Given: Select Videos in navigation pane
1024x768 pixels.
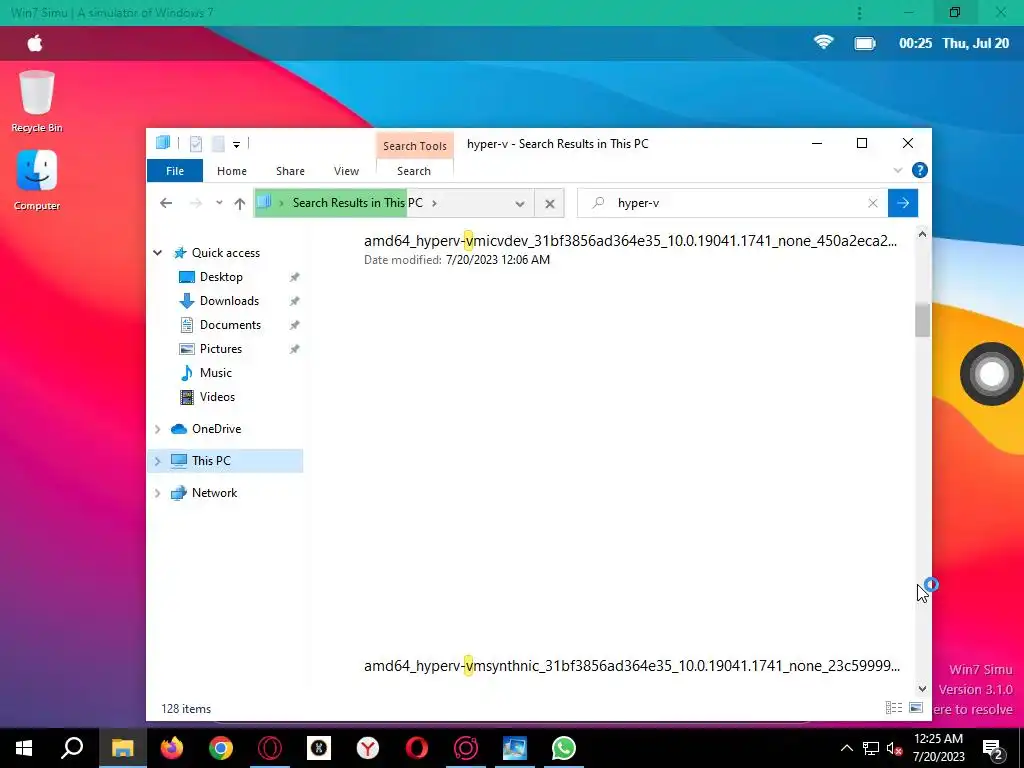Looking at the screenshot, I should point(217,397).
